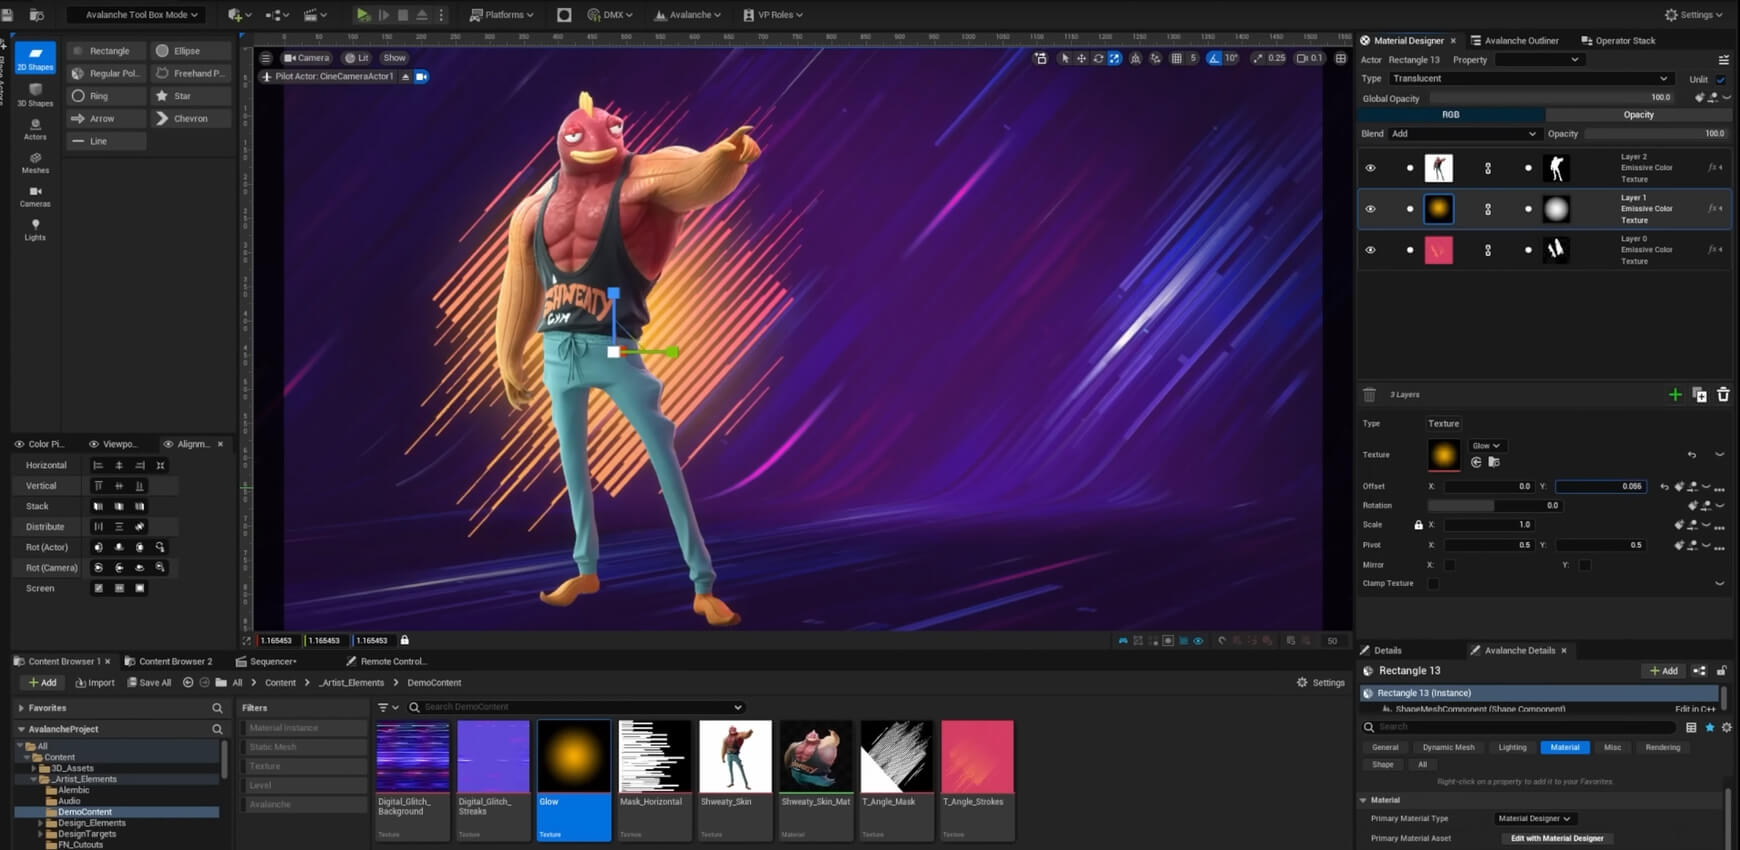Delete layer with trash icon

point(1723,395)
